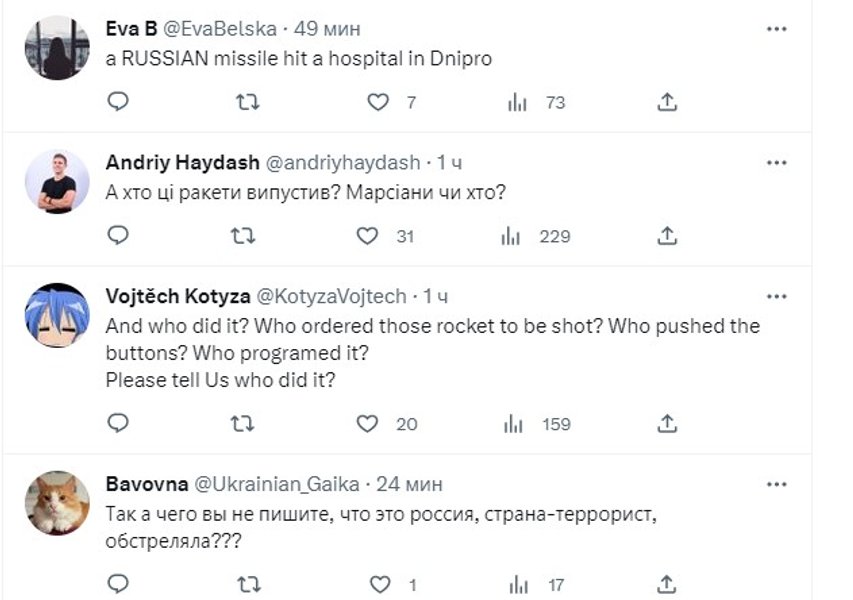The width and height of the screenshot is (853, 600).
Task: Like Andriy Haydash's tweet with 31 likes
Action: (368, 236)
